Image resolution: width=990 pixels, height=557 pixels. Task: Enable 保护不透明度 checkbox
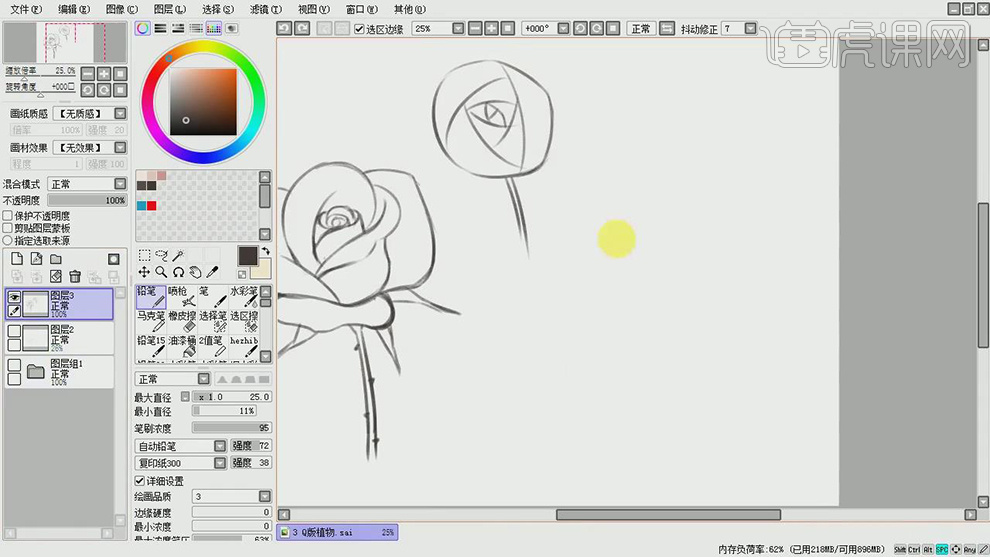click(x=8, y=216)
